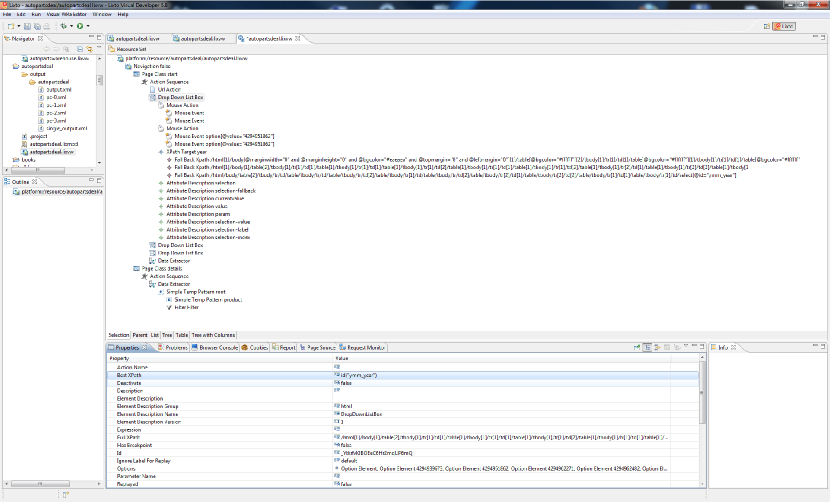830x502 pixels.
Task: Click the Data Extractor icon under Page Class start
Action: coord(152,260)
